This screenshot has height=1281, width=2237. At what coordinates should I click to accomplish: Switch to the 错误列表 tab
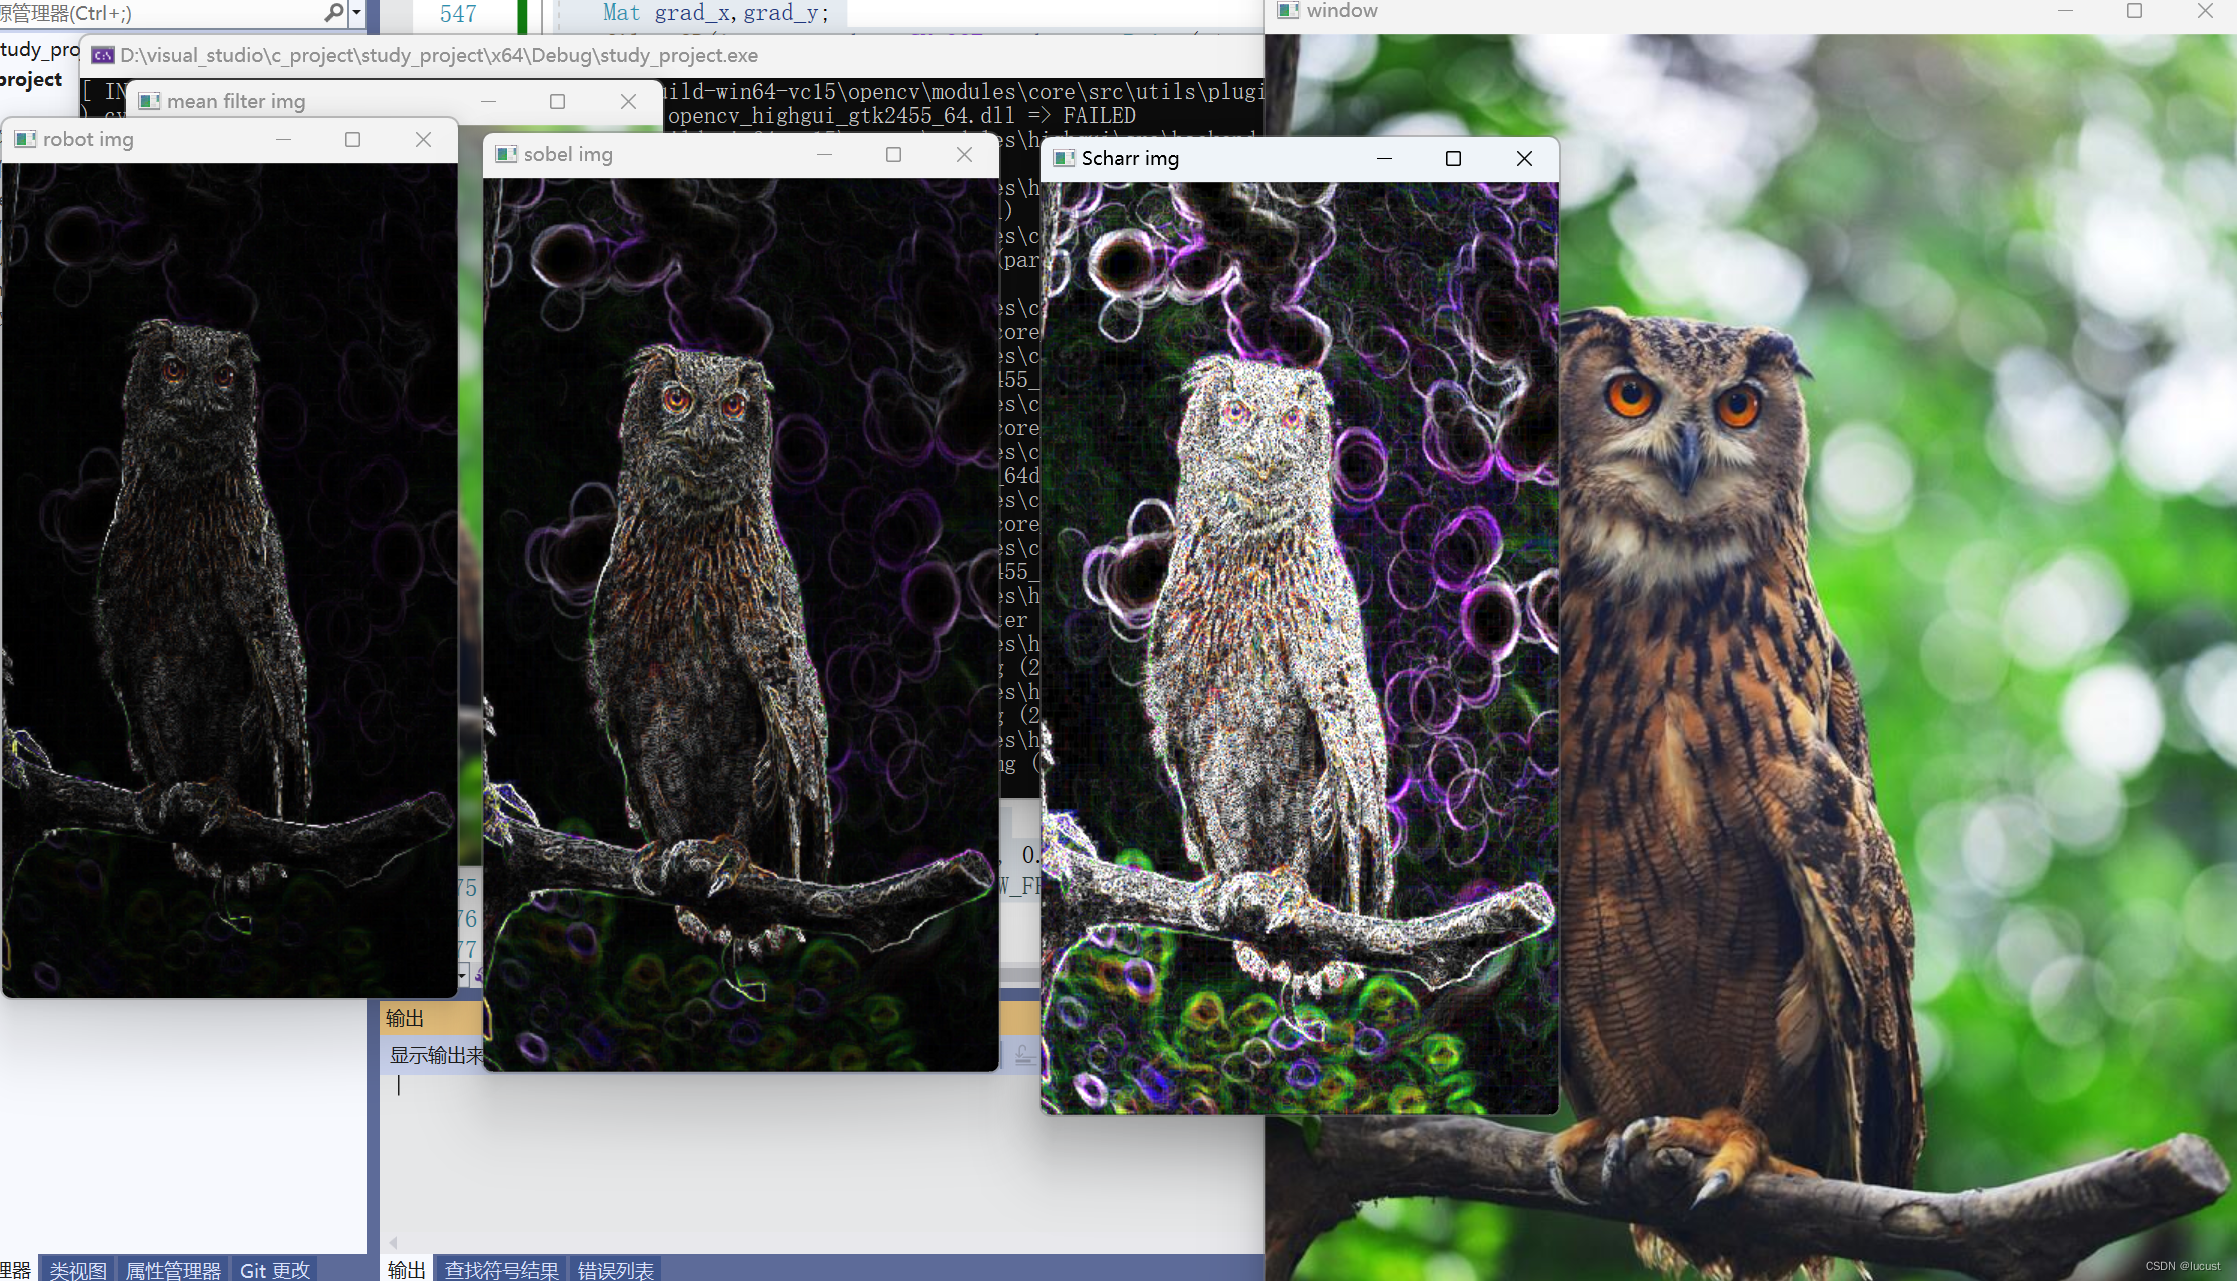click(x=615, y=1270)
